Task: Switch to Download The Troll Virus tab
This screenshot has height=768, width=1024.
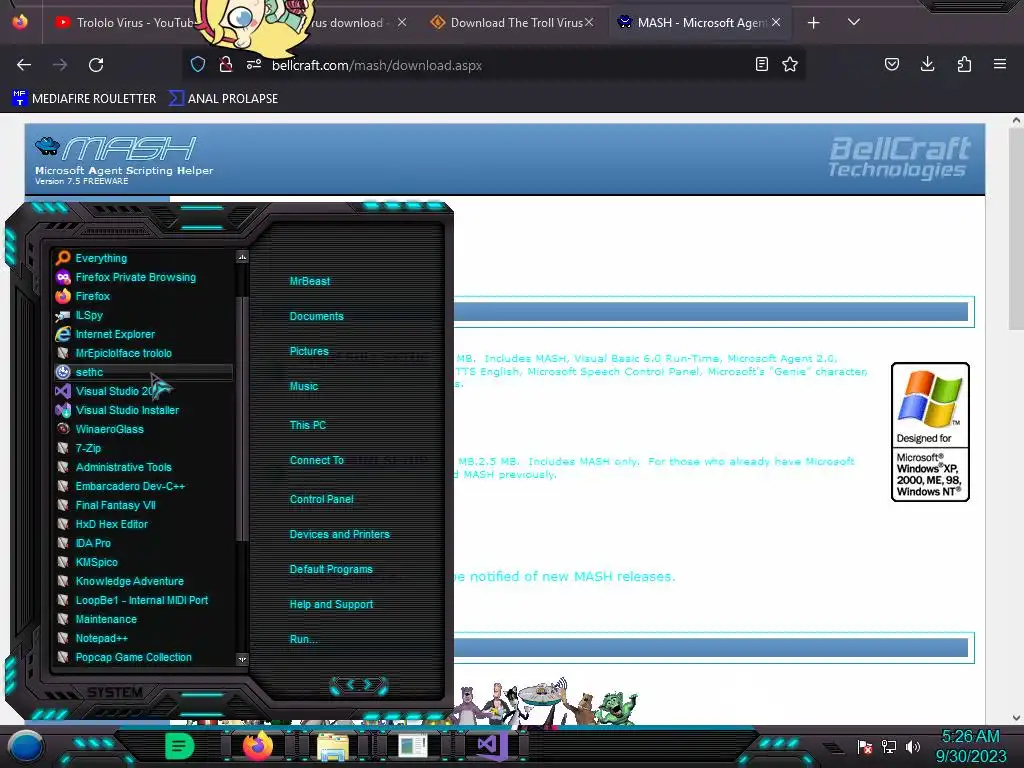Action: [x=513, y=23]
